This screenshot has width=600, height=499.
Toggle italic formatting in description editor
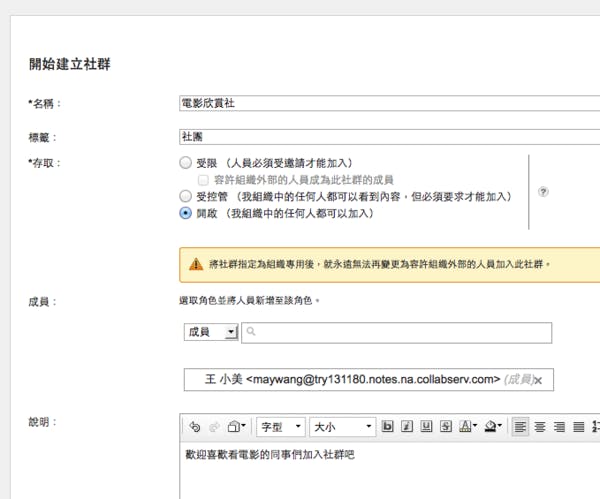click(x=408, y=427)
